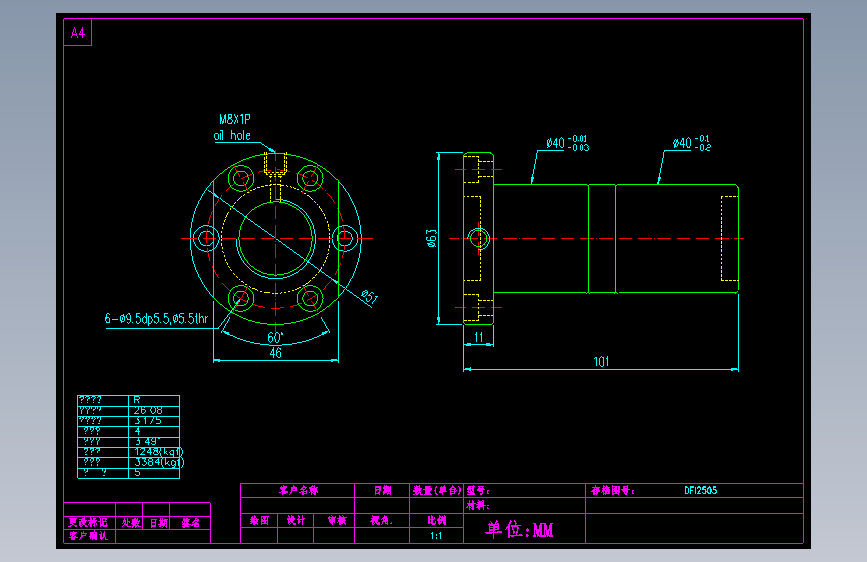867x562 pixels.
Task: Click the '处数' revision block cell
Action: (x=131, y=523)
